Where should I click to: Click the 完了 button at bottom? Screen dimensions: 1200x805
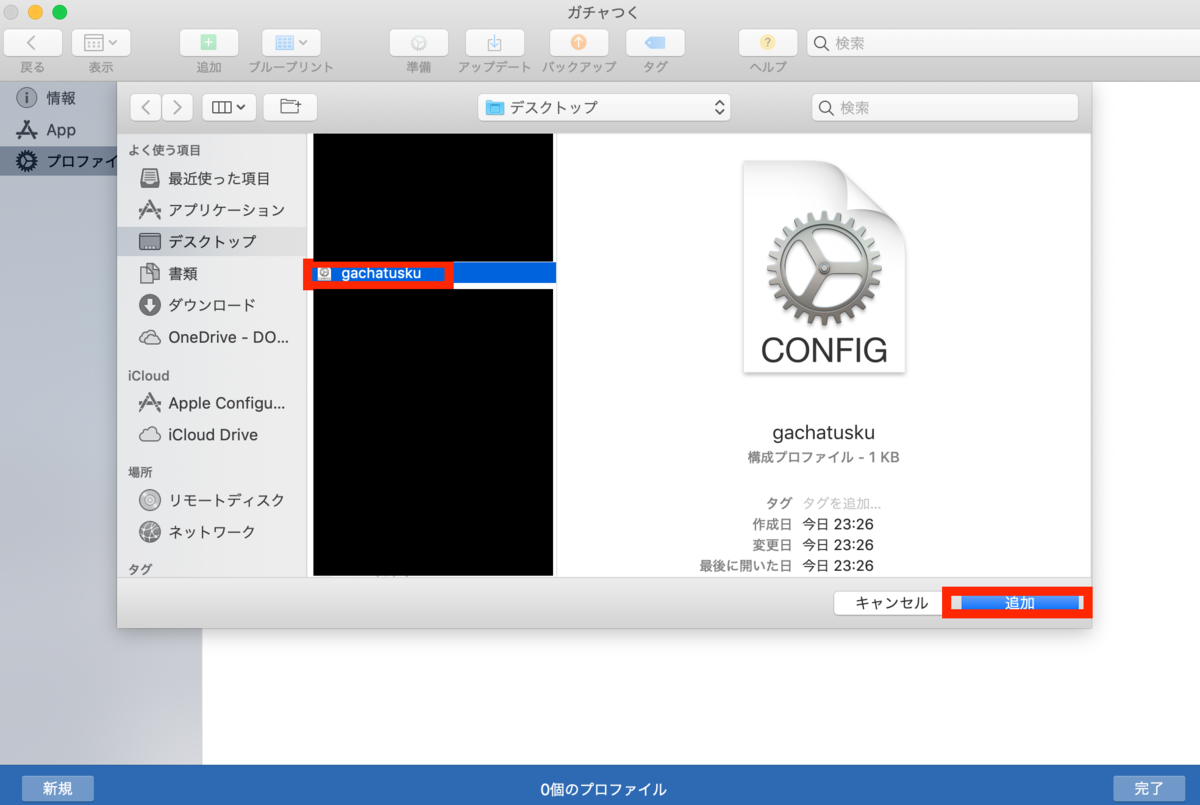[x=1148, y=788]
